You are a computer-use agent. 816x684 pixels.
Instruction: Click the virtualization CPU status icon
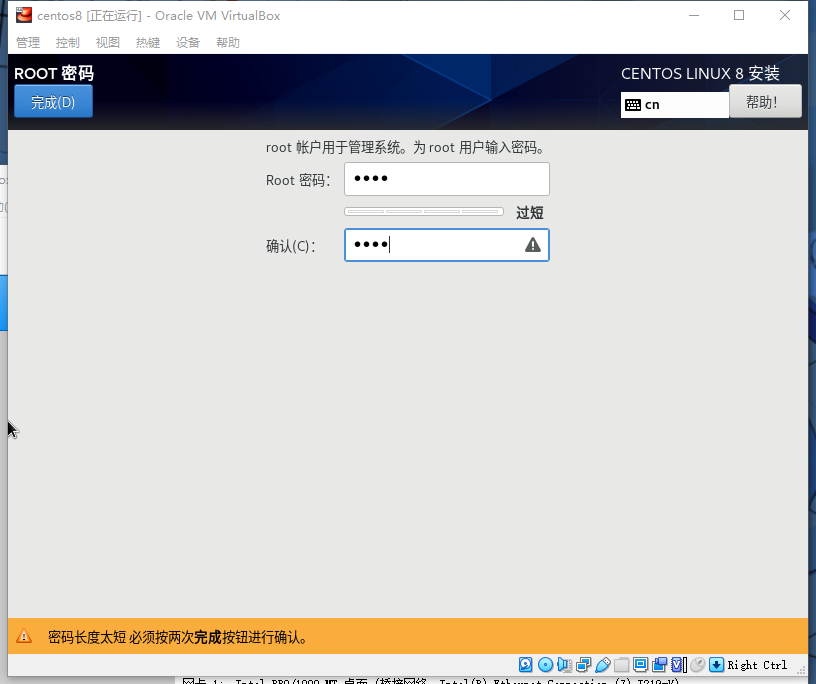pos(679,665)
